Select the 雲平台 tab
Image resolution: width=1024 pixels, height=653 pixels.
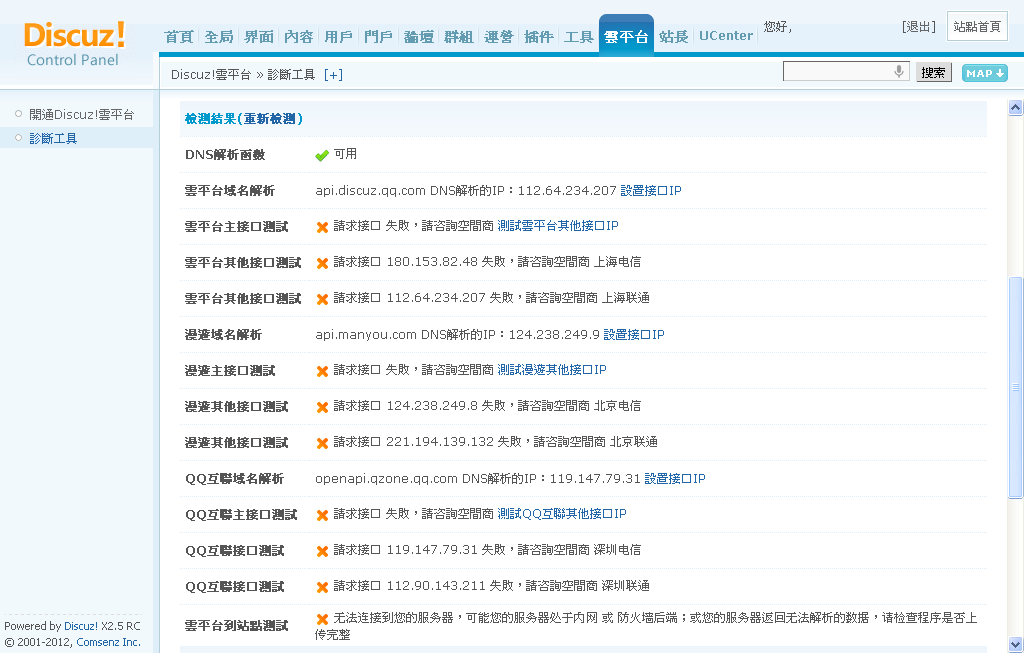(x=626, y=36)
